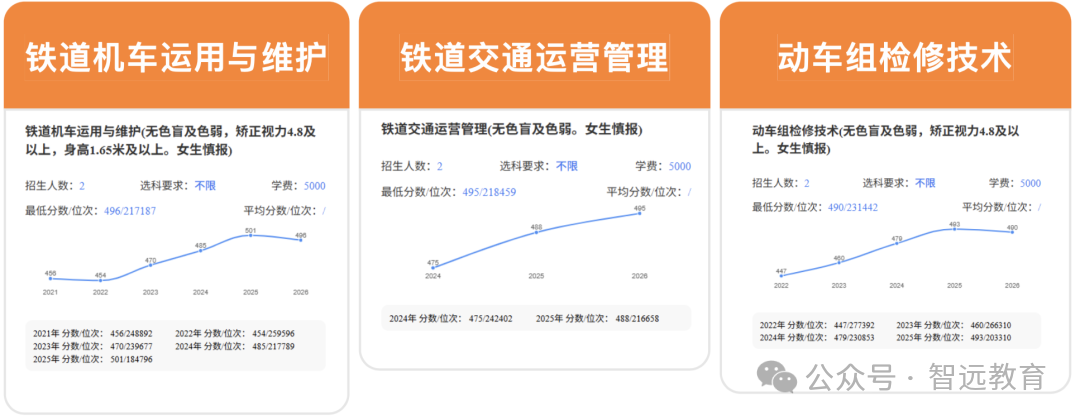
Task: Click the 2026 axis label on 铁道交通运营管理 chart
Action: [639, 276]
